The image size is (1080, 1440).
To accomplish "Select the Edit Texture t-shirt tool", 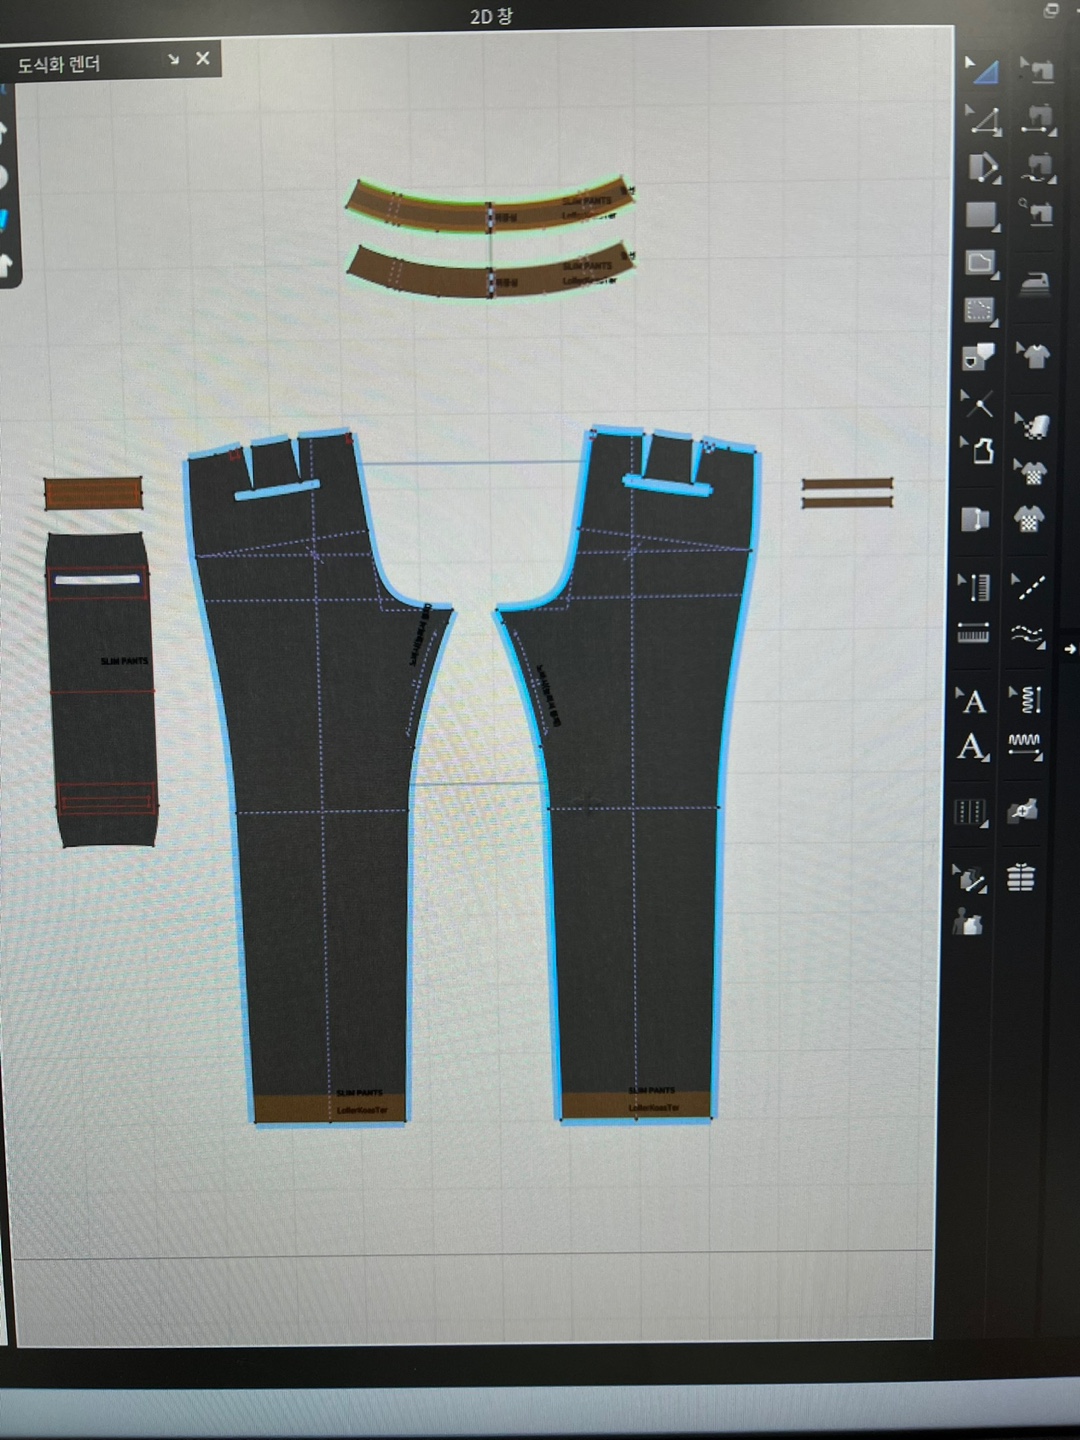I will pos(1033,356).
